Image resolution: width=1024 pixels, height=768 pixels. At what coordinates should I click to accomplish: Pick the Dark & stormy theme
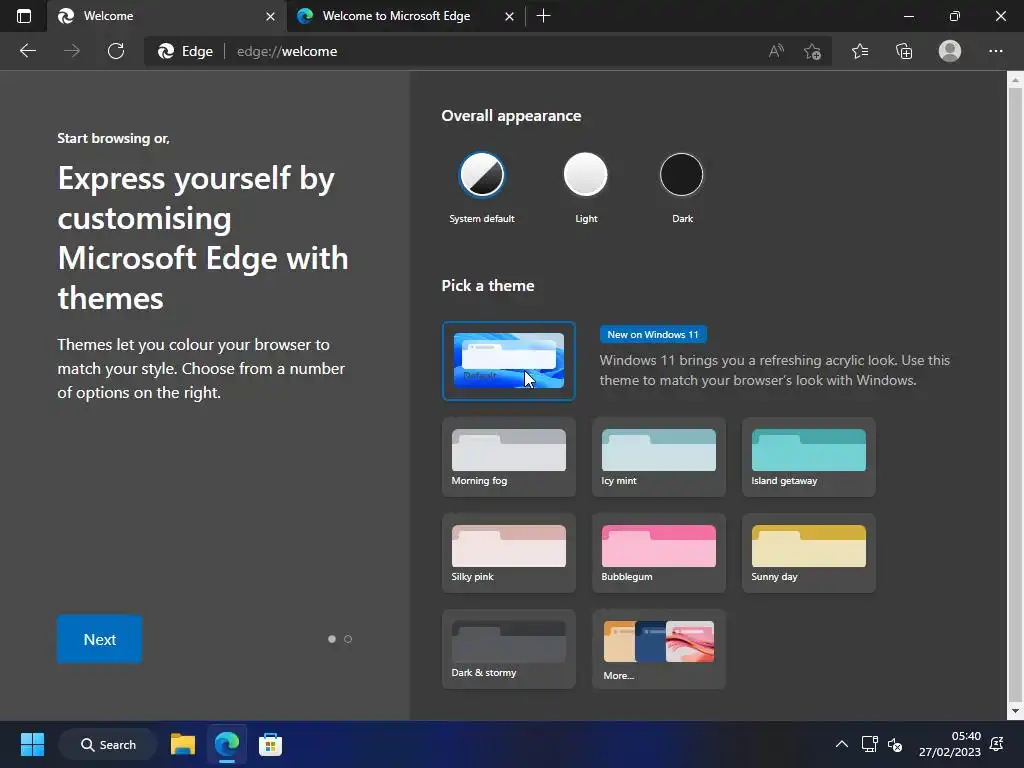(509, 649)
